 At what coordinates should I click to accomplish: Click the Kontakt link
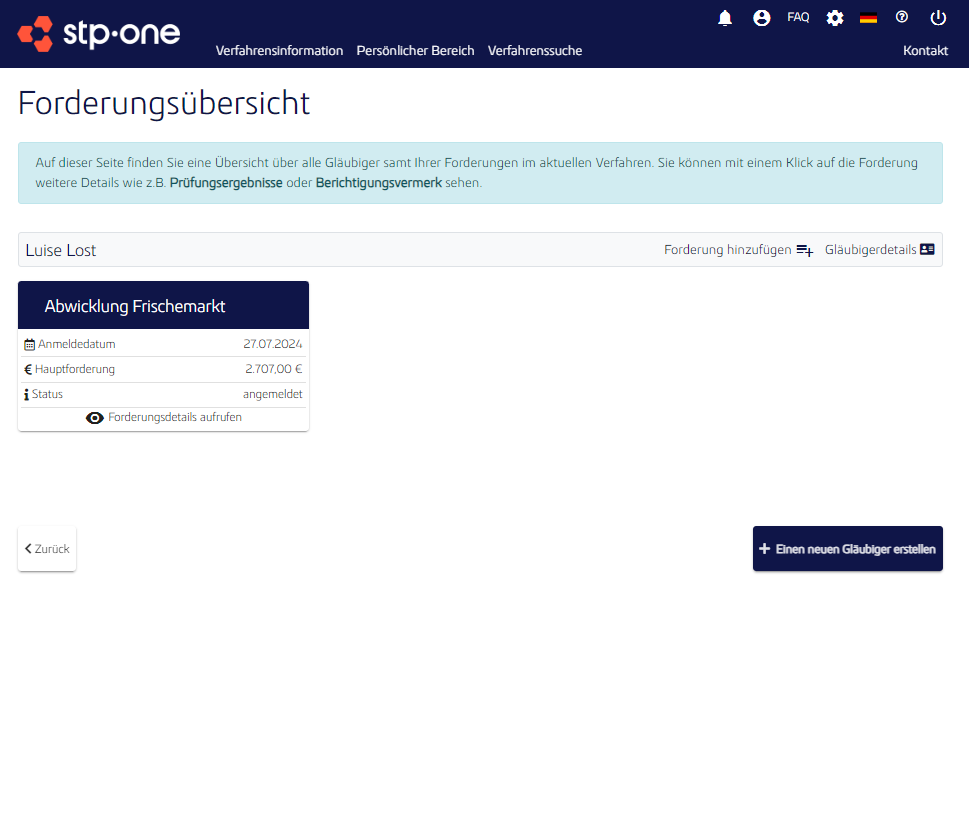coord(925,50)
